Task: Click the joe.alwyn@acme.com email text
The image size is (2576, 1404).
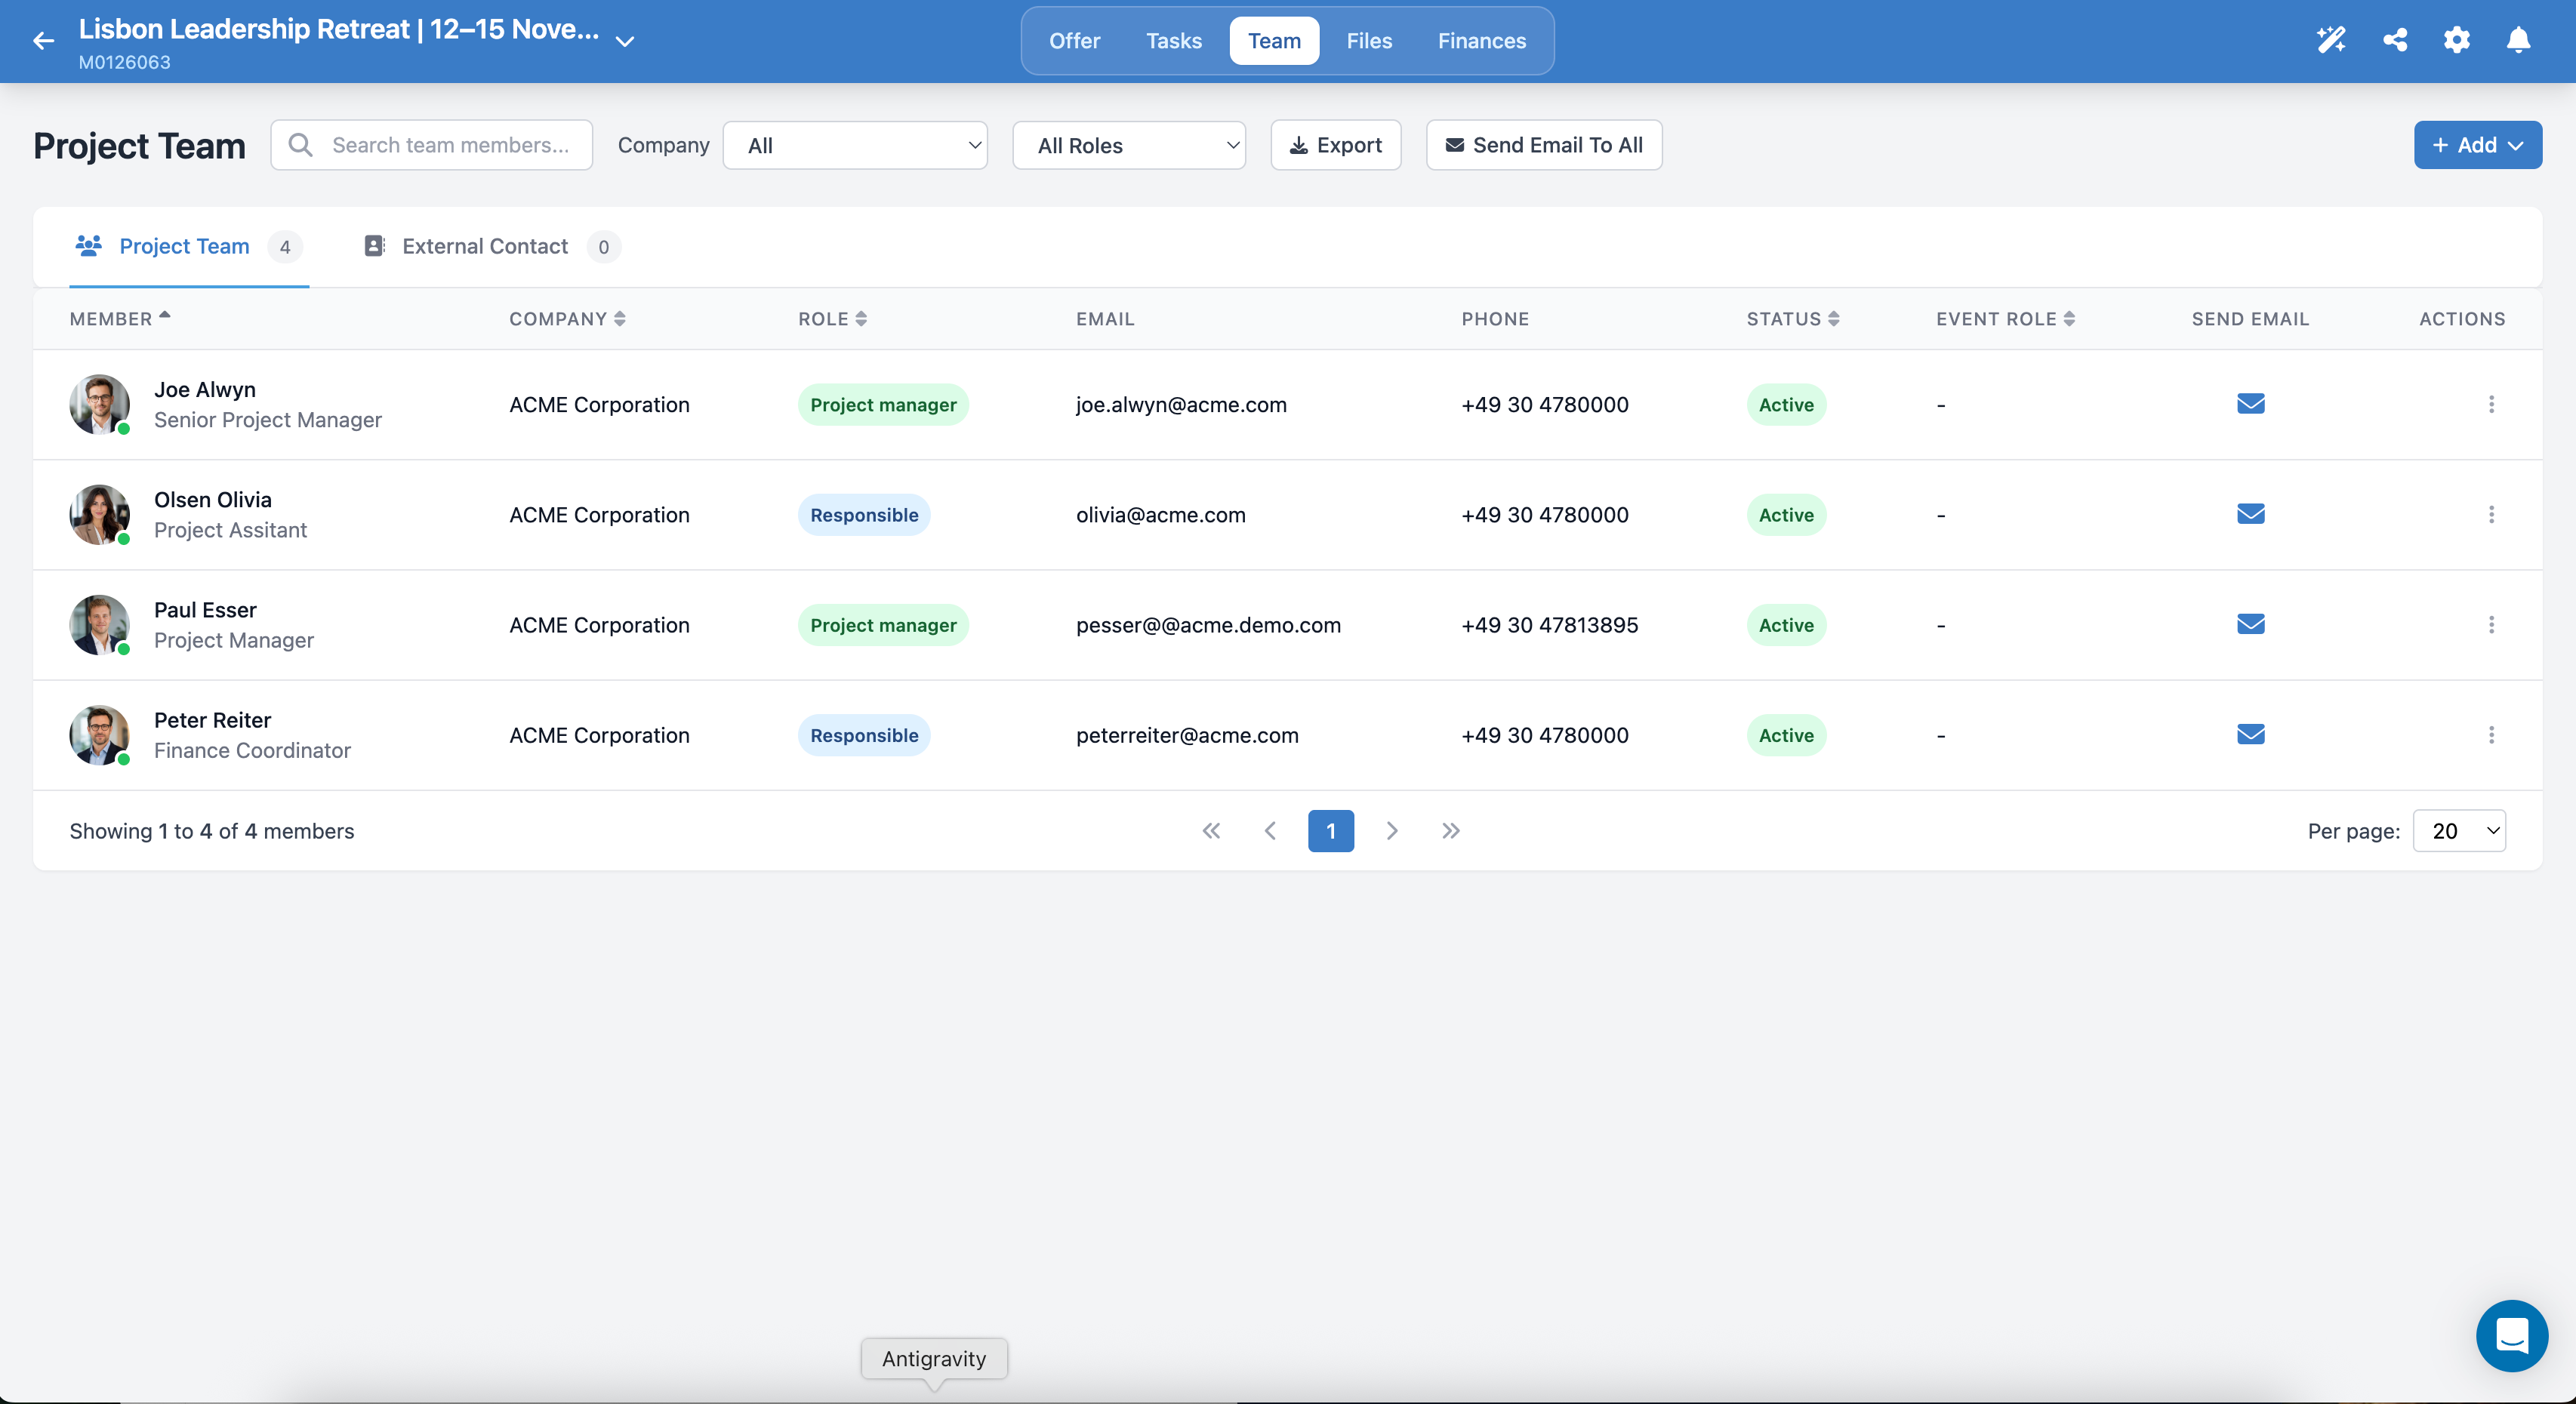Action: tap(1181, 404)
